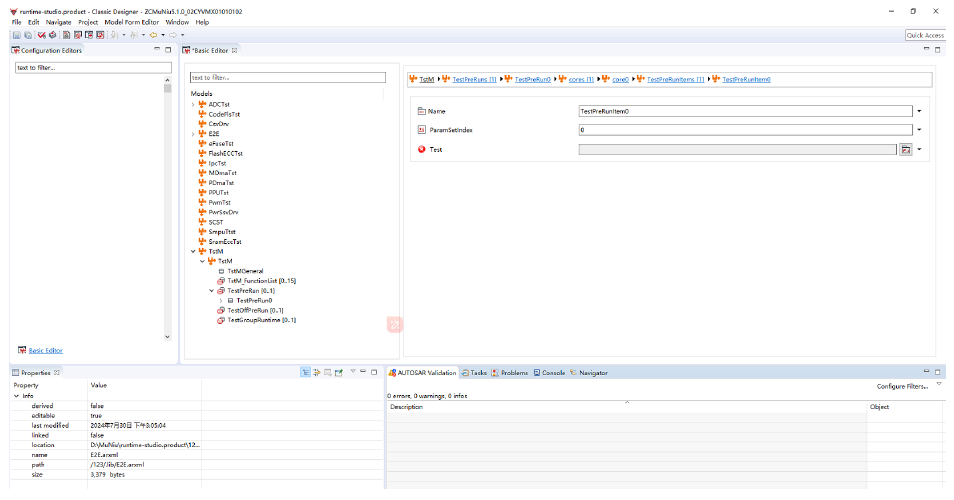Switch to the Problems tab
The width and height of the screenshot is (954, 500).
pyautogui.click(x=510, y=373)
